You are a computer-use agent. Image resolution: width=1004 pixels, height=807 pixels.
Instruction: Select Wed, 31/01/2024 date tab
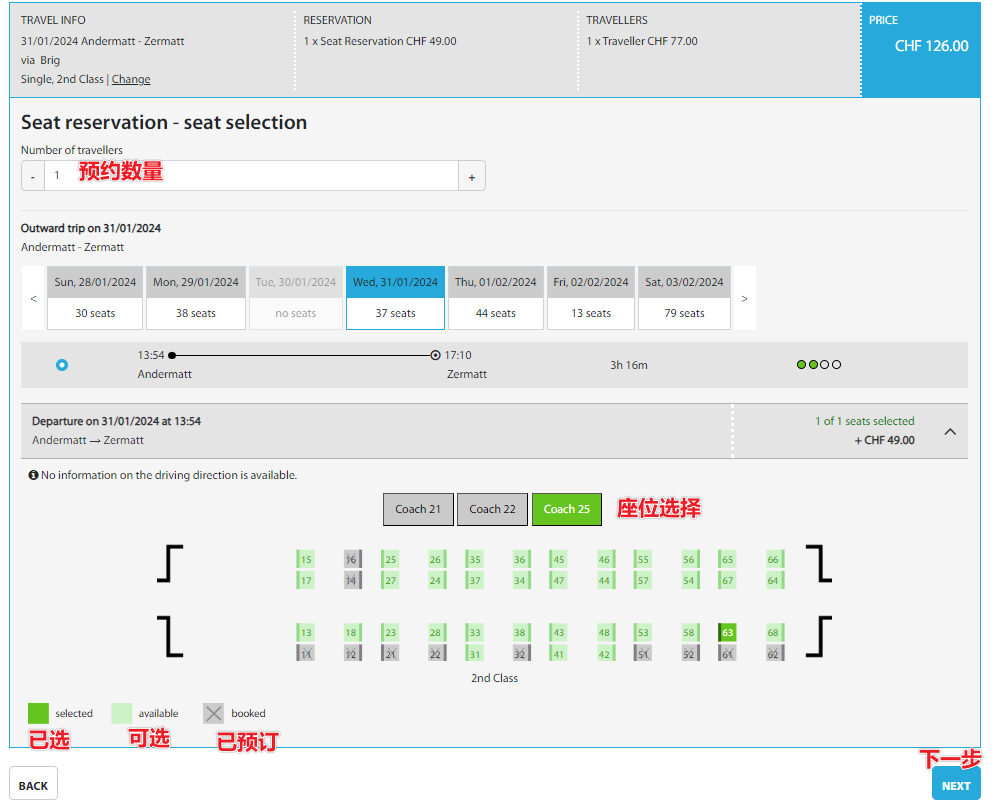395,298
